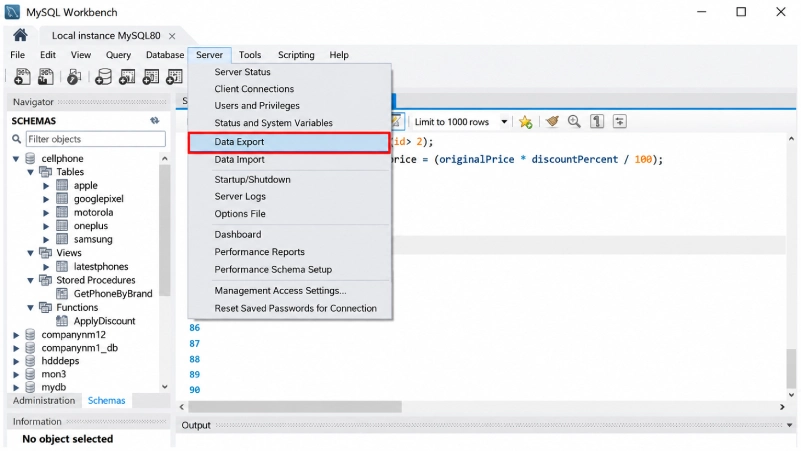Select Data Export from Server menu

coord(289,142)
